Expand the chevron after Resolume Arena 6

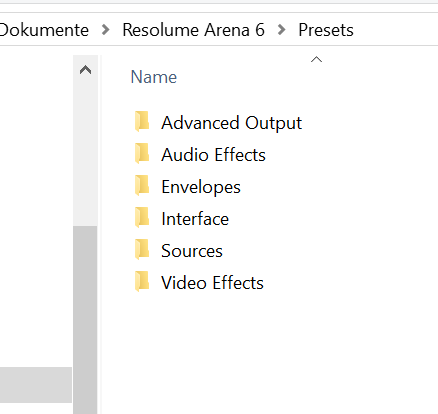282,30
